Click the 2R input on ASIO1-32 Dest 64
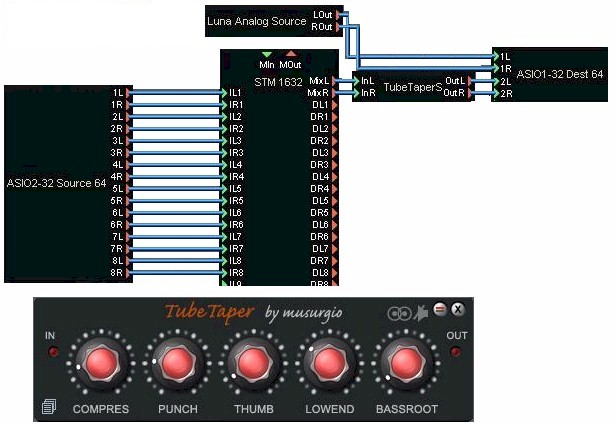 pyautogui.click(x=496, y=94)
